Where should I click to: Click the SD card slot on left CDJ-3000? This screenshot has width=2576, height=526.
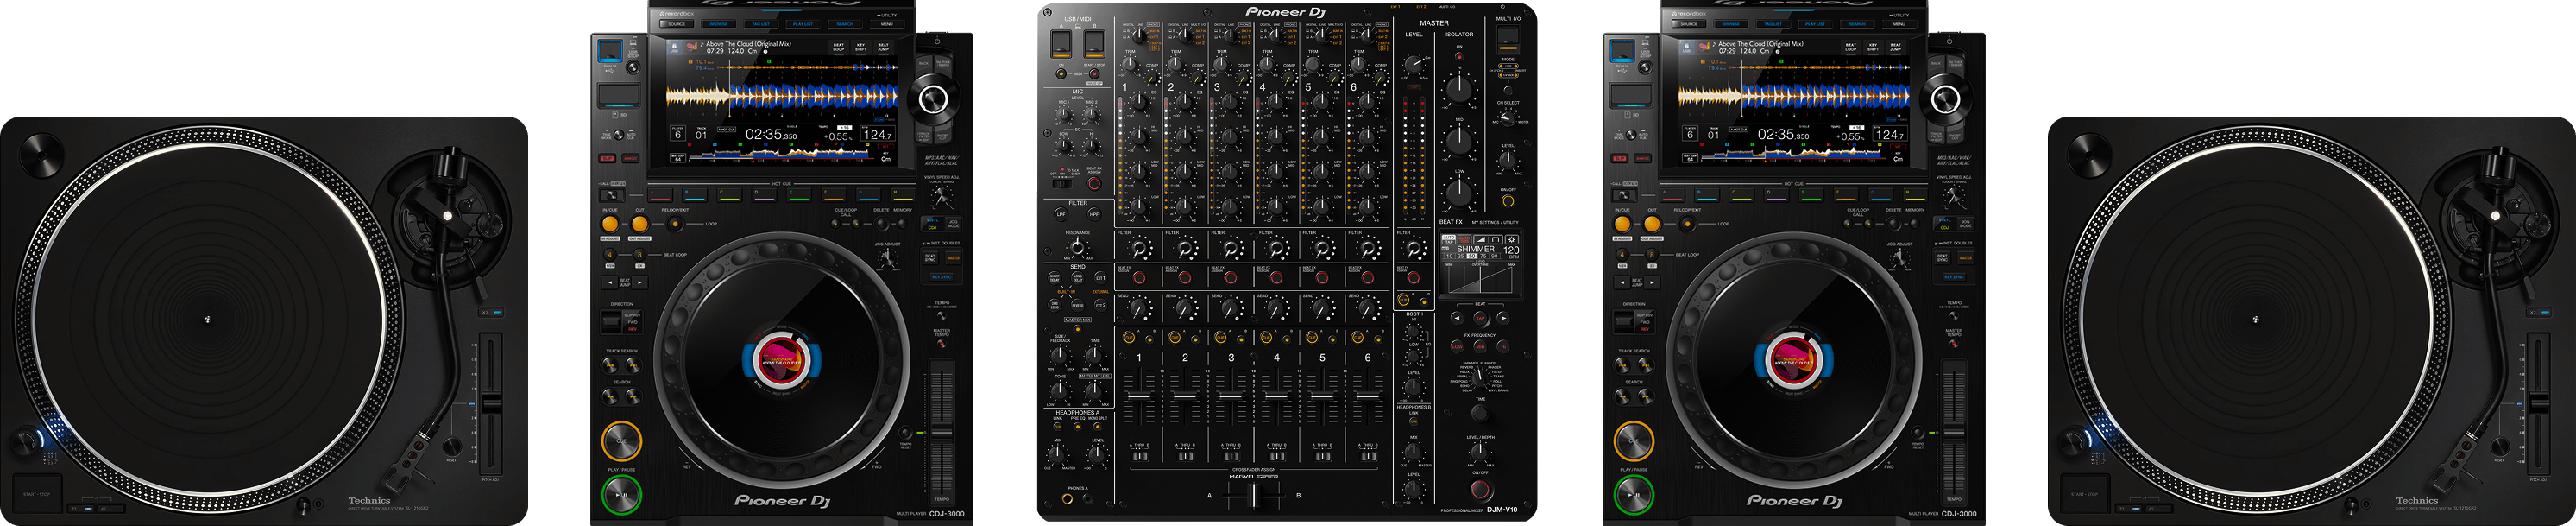[620, 96]
